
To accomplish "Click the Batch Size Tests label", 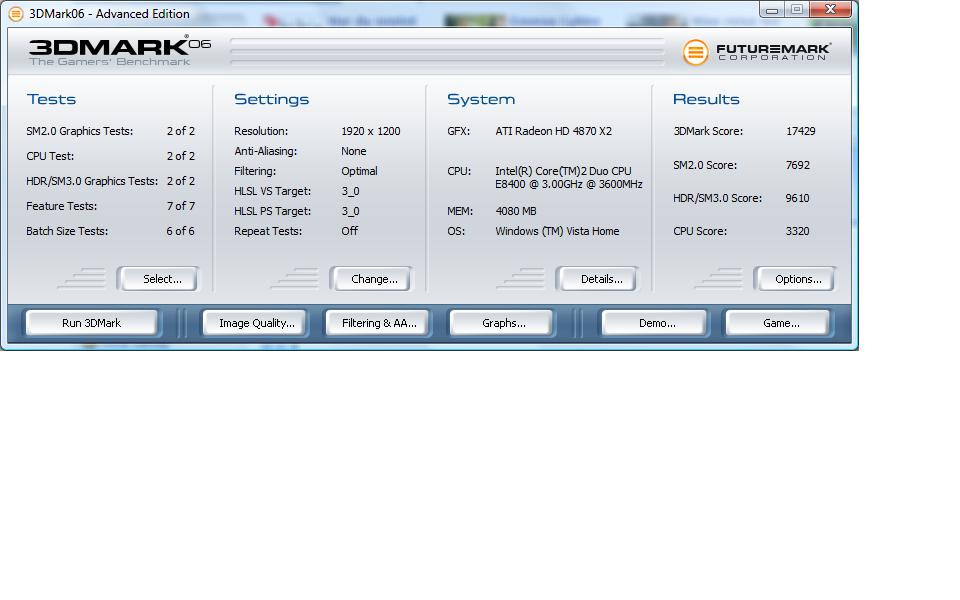I will coord(67,231).
